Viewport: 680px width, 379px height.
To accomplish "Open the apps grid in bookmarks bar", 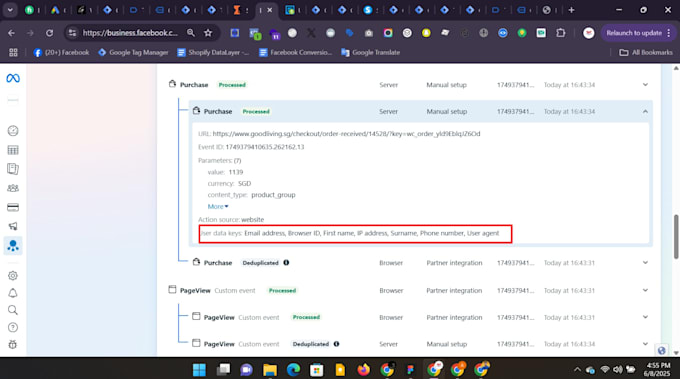I will (x=13, y=52).
